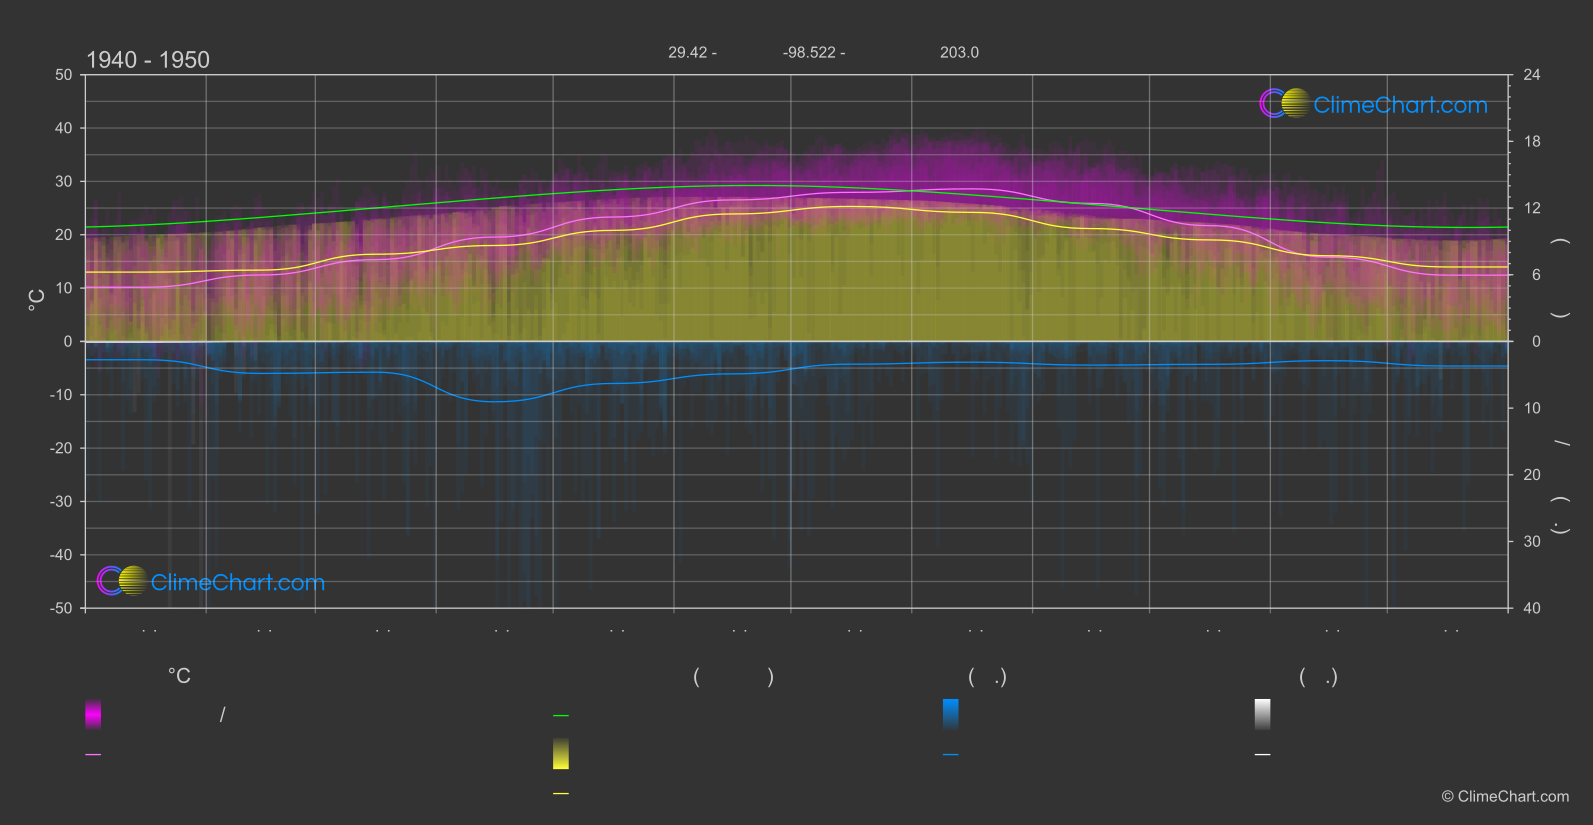1593x825 pixels.
Task: Select the 203.0 elevation value
Action: [x=959, y=53]
